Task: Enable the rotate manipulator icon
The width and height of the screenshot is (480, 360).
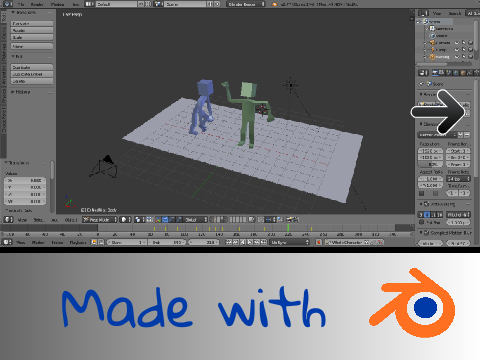Action: (x=172, y=220)
